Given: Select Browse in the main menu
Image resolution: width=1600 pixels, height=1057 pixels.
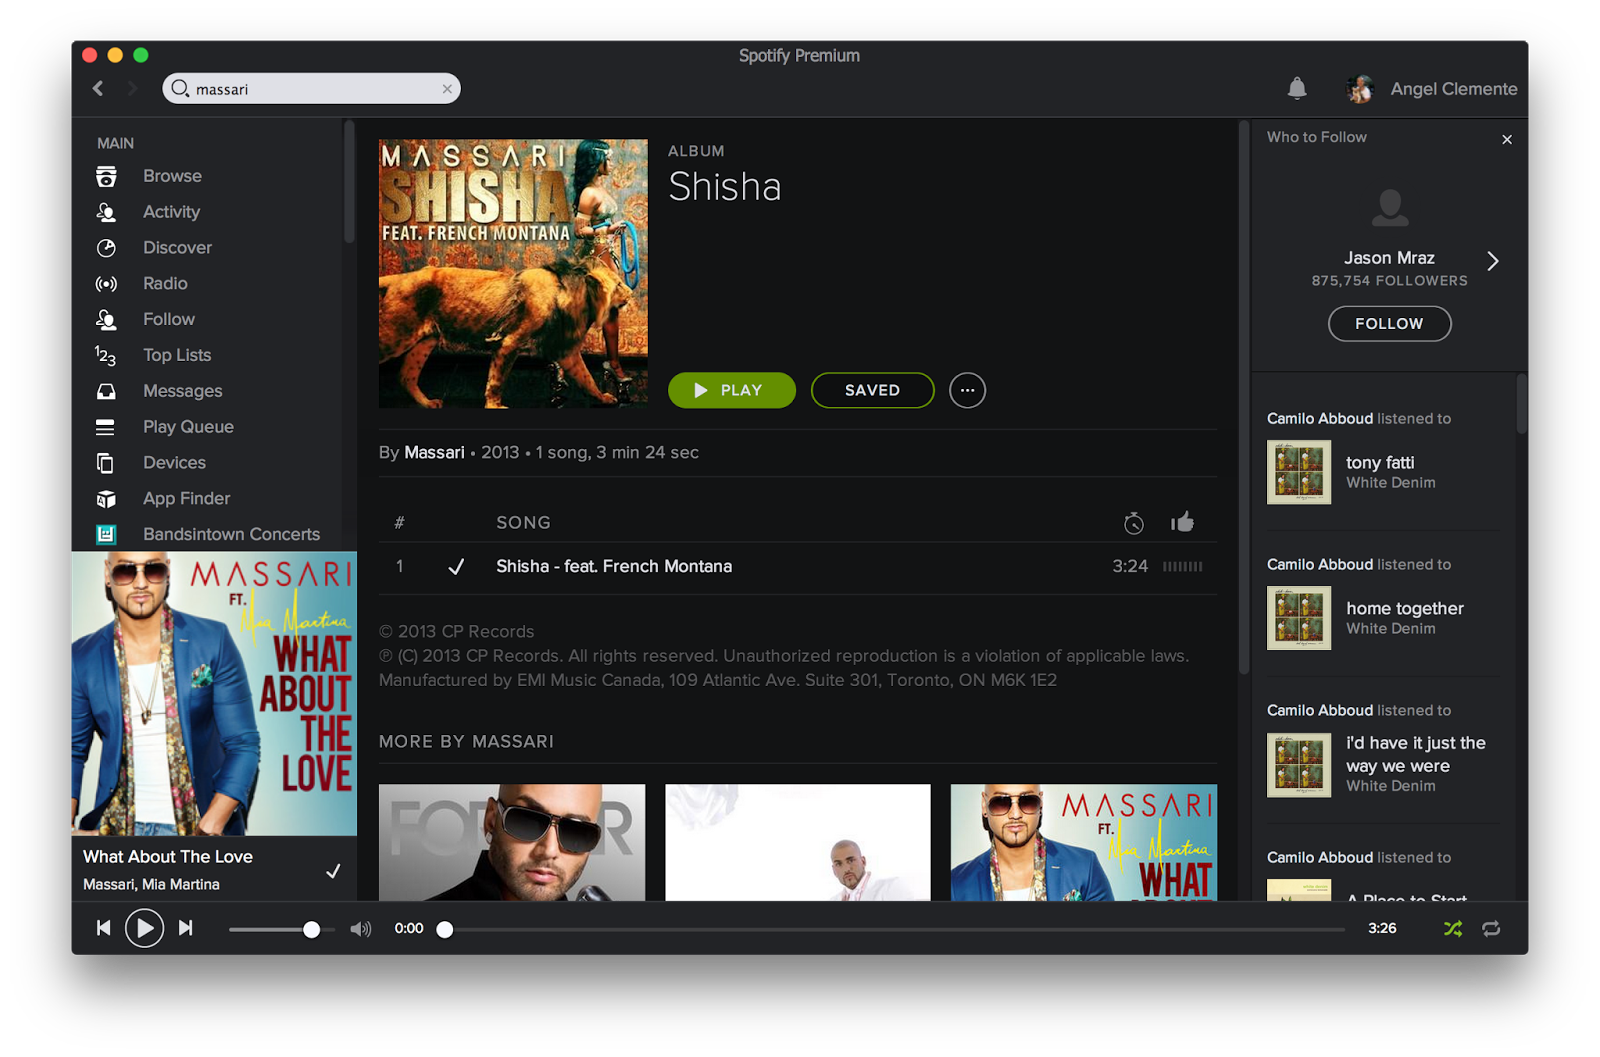Looking at the screenshot, I should tap(172, 176).
